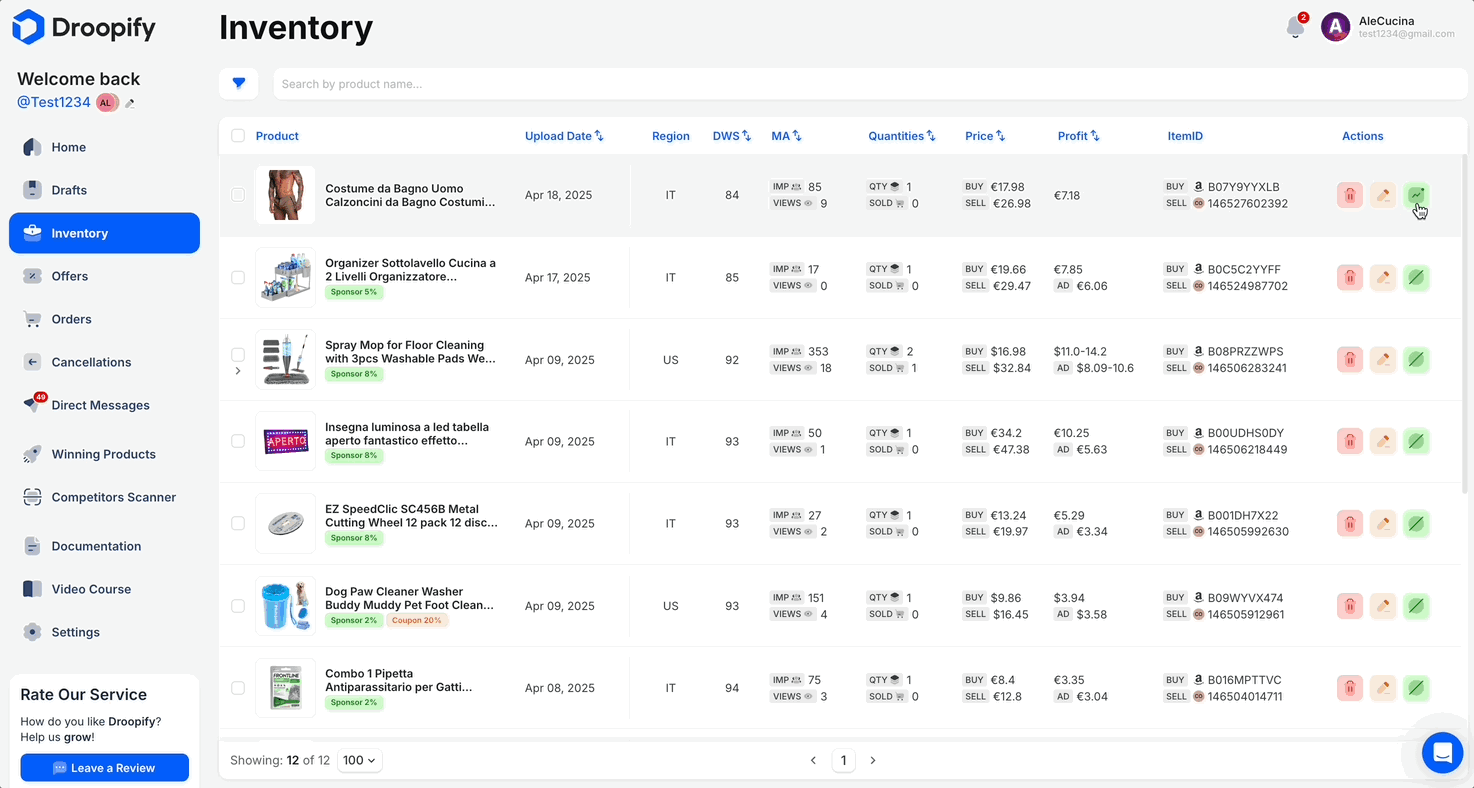Open Amazon item B07Y9YYXLB
The height and width of the screenshot is (788, 1474).
1243,187
